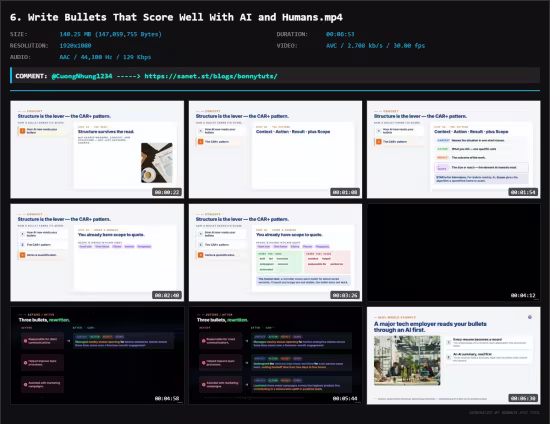Click the @CuongNhung1234 username in comment

82,76
